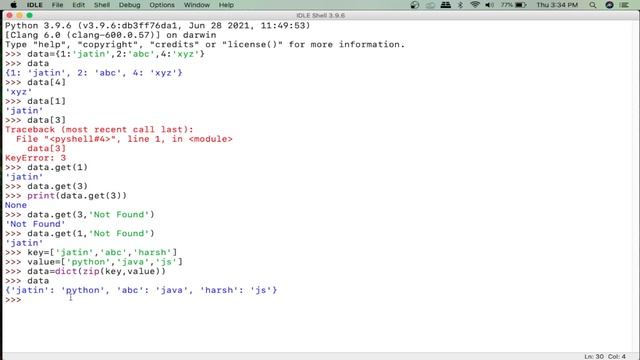Click the Clang 6.0 darwin banner line
The height and width of the screenshot is (360, 640).
[111, 35]
